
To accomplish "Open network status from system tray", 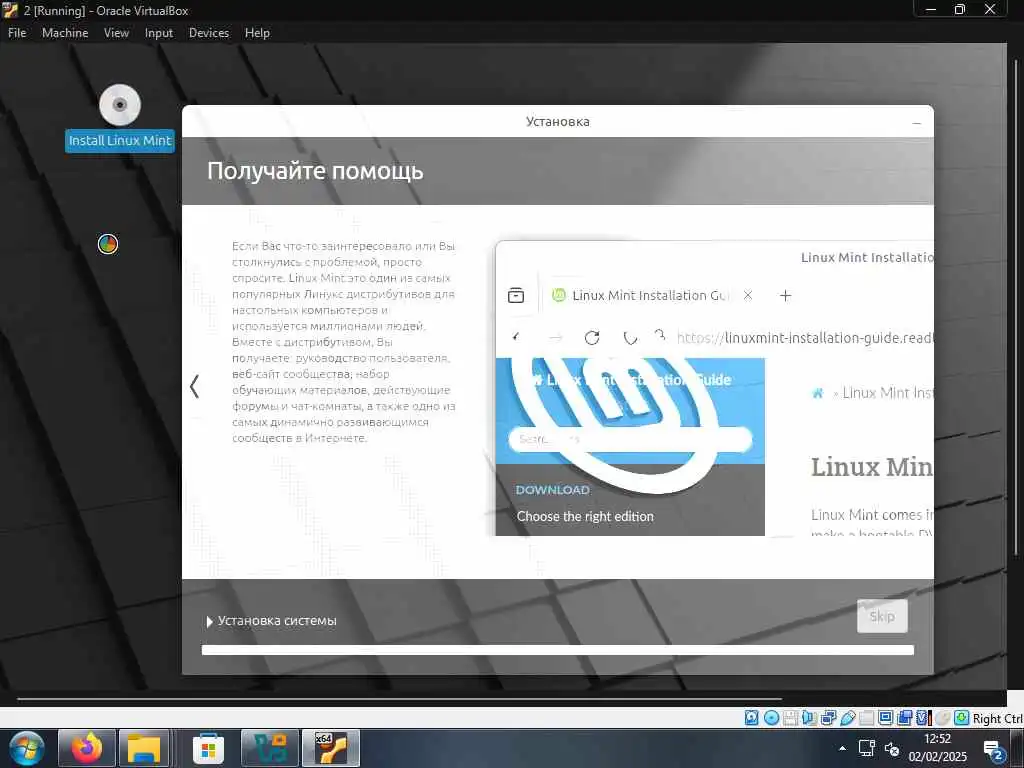I will coord(867,748).
